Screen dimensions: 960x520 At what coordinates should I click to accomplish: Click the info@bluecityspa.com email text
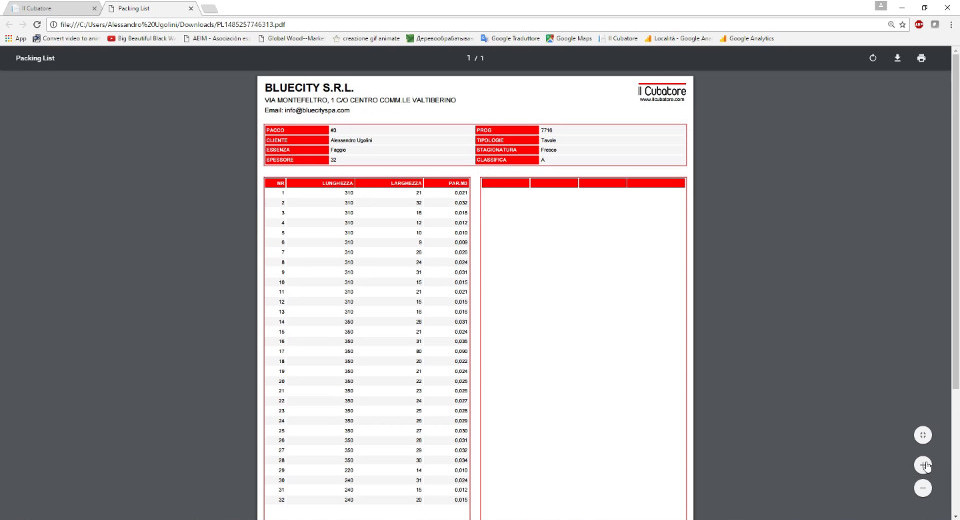tap(317, 110)
